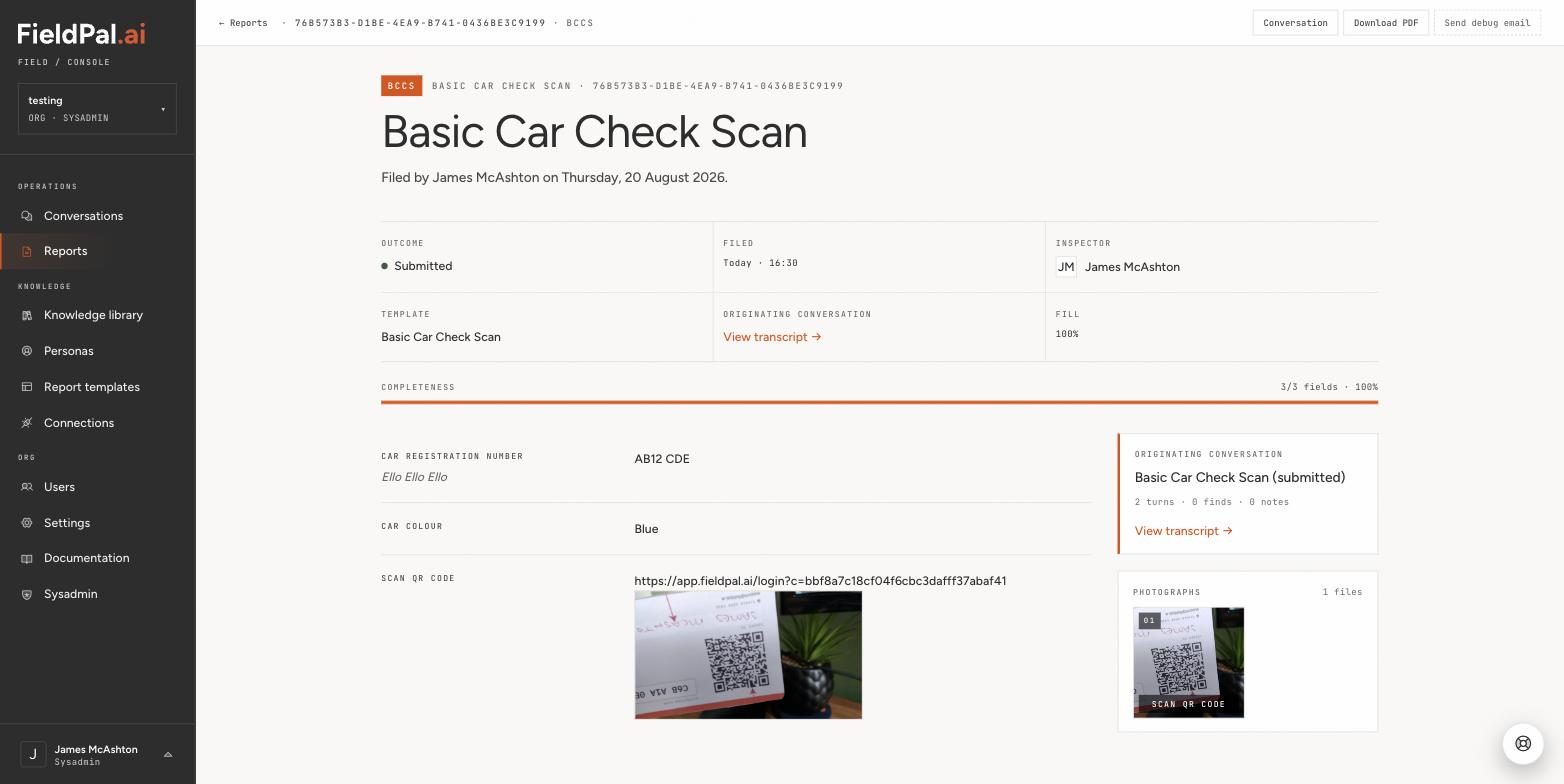Click the Reports document icon
Viewport: 1564px width, 784px height.
(x=27, y=251)
